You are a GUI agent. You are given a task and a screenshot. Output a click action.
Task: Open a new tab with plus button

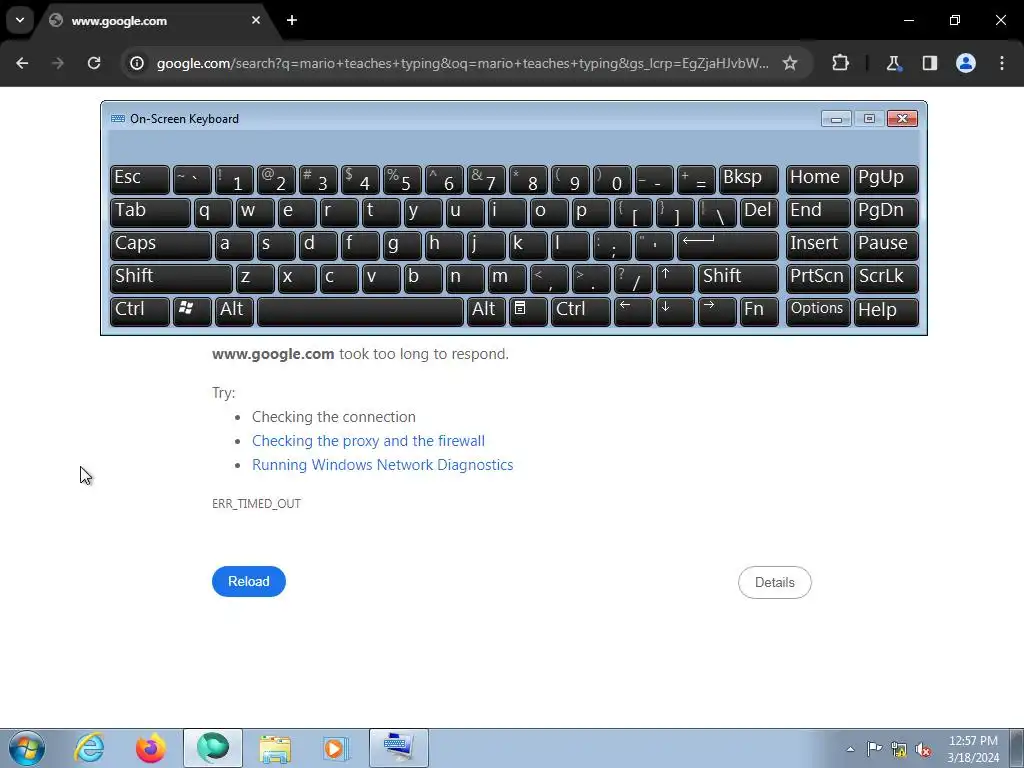(292, 20)
